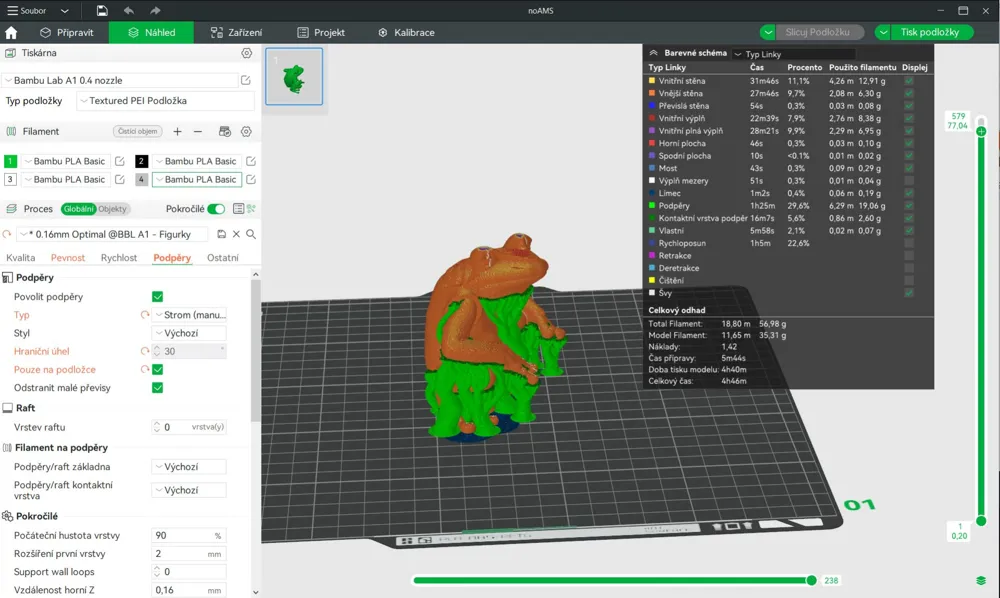1000x598 pixels.
Task: Open filament 4 Bambu PLA Basic dropdown
Action: tap(197, 179)
